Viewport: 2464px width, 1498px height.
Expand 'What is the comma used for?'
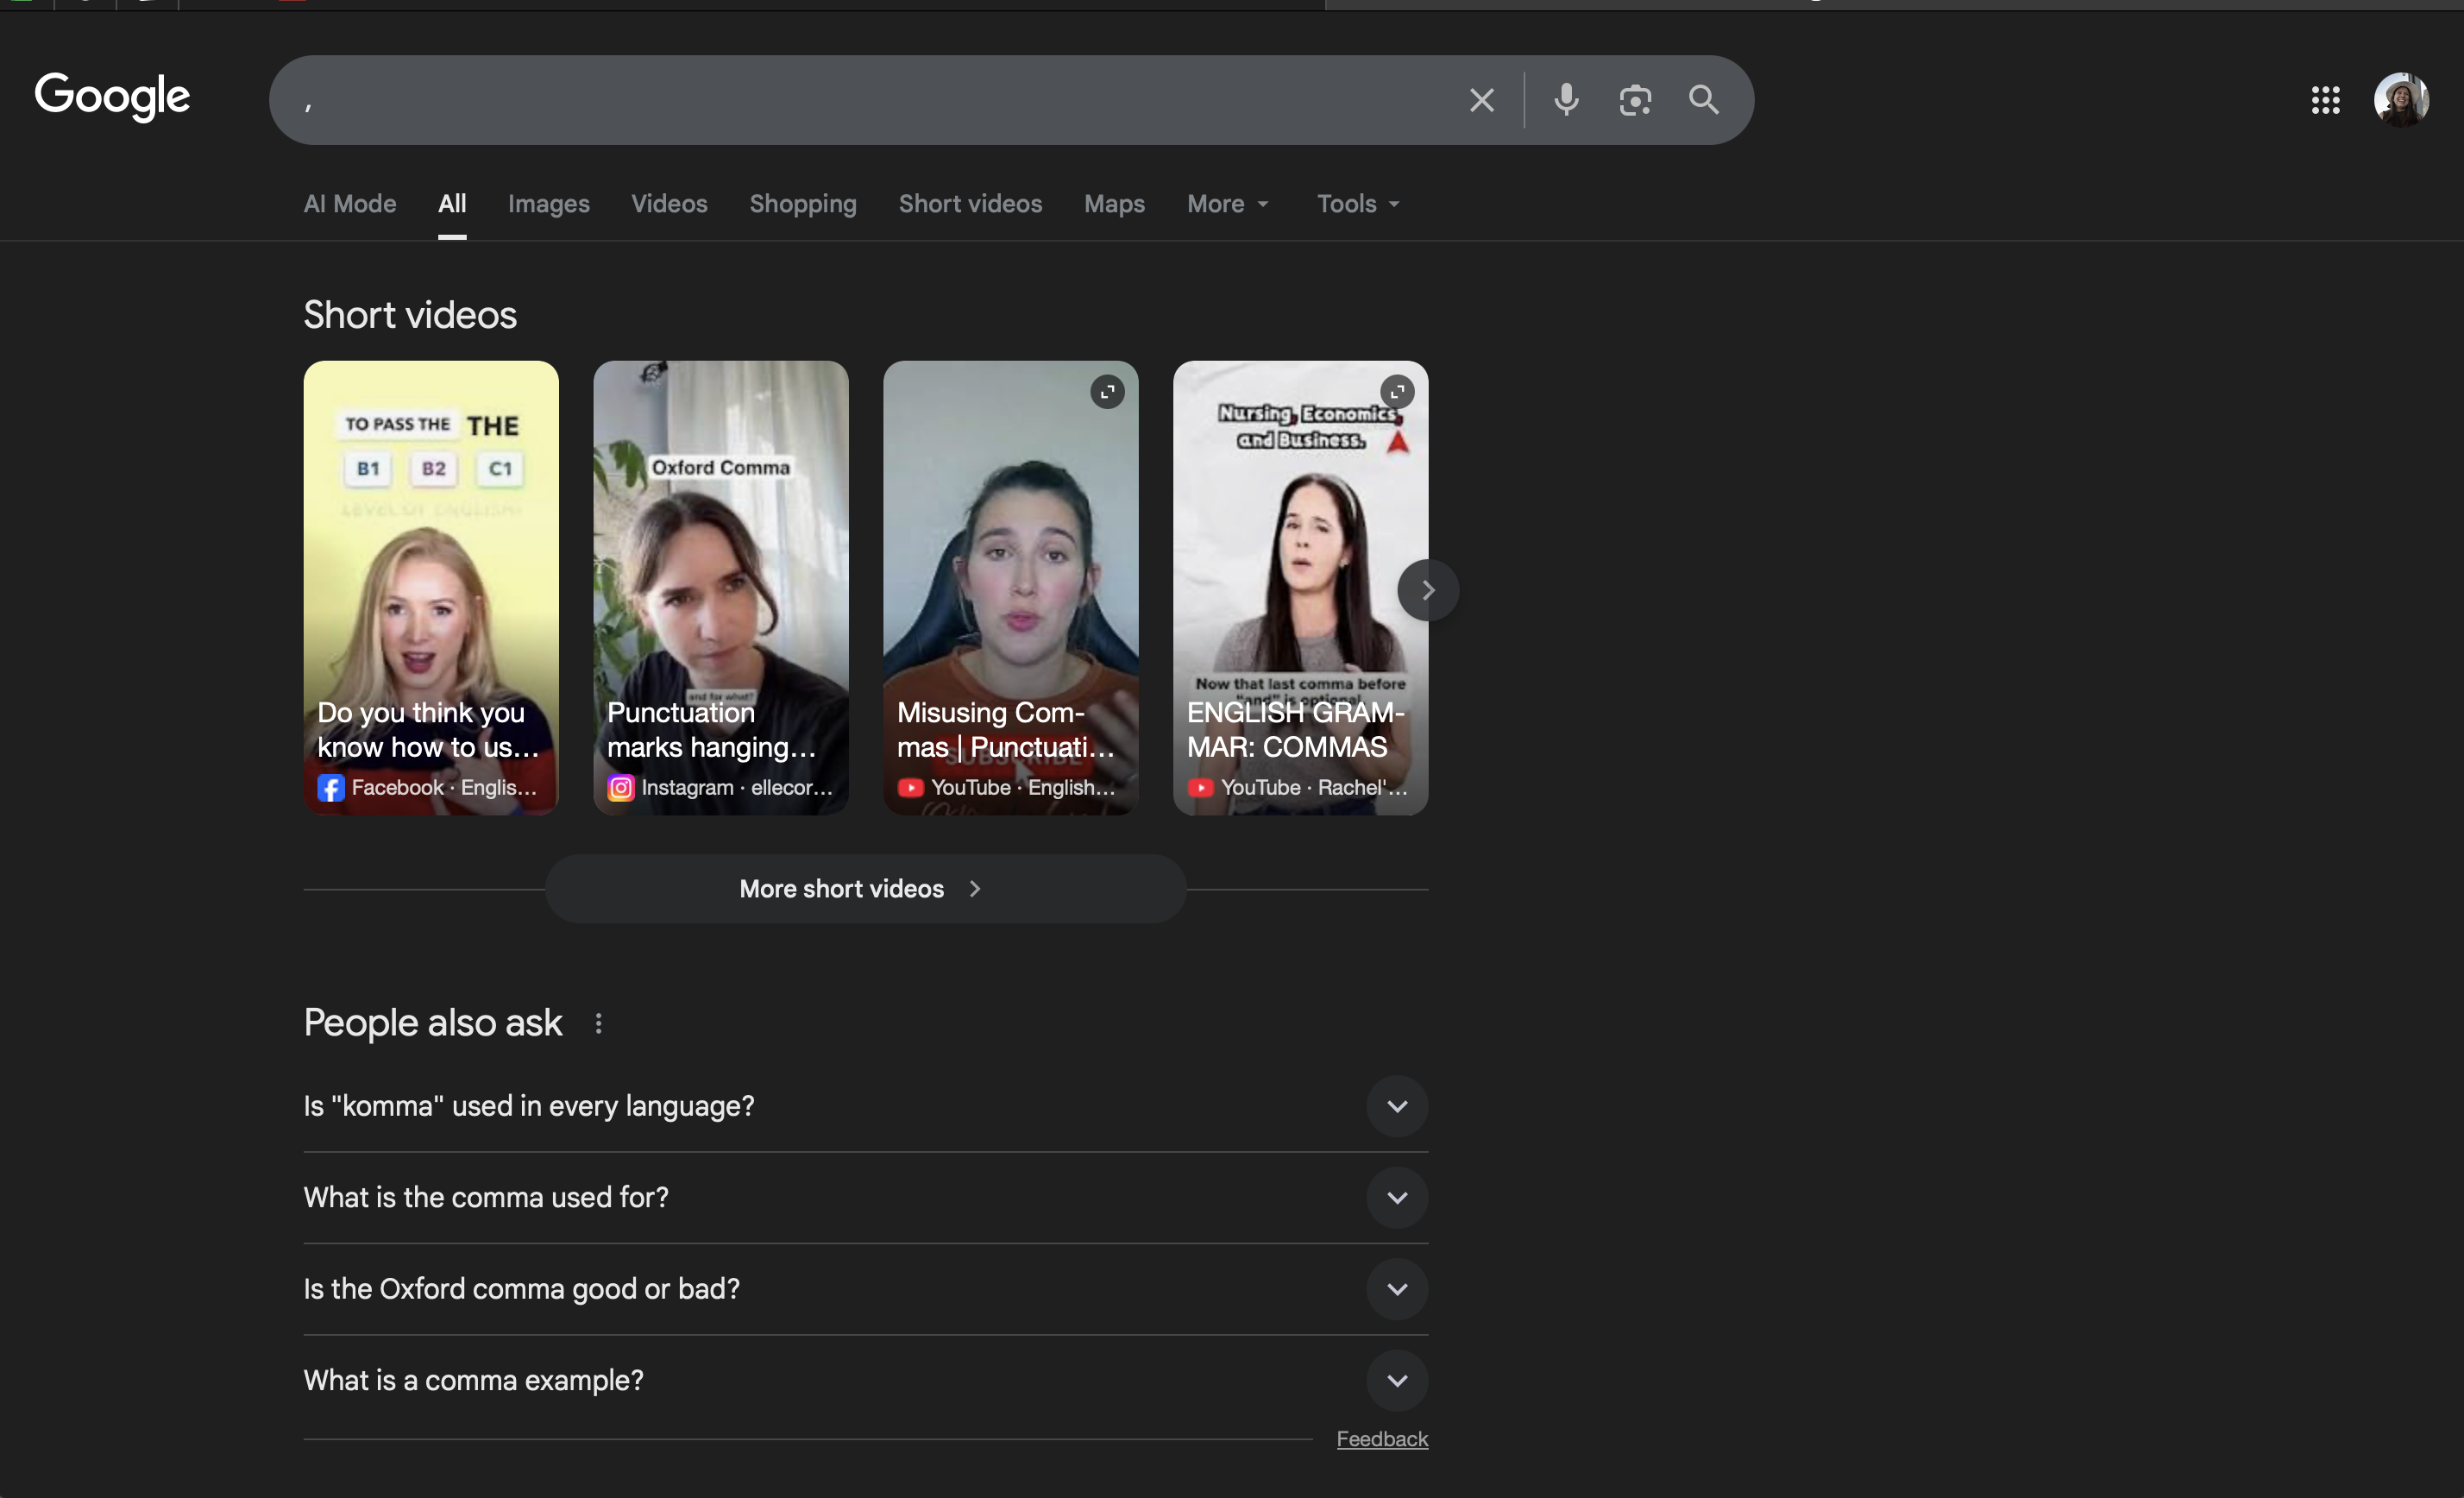click(x=1397, y=1198)
